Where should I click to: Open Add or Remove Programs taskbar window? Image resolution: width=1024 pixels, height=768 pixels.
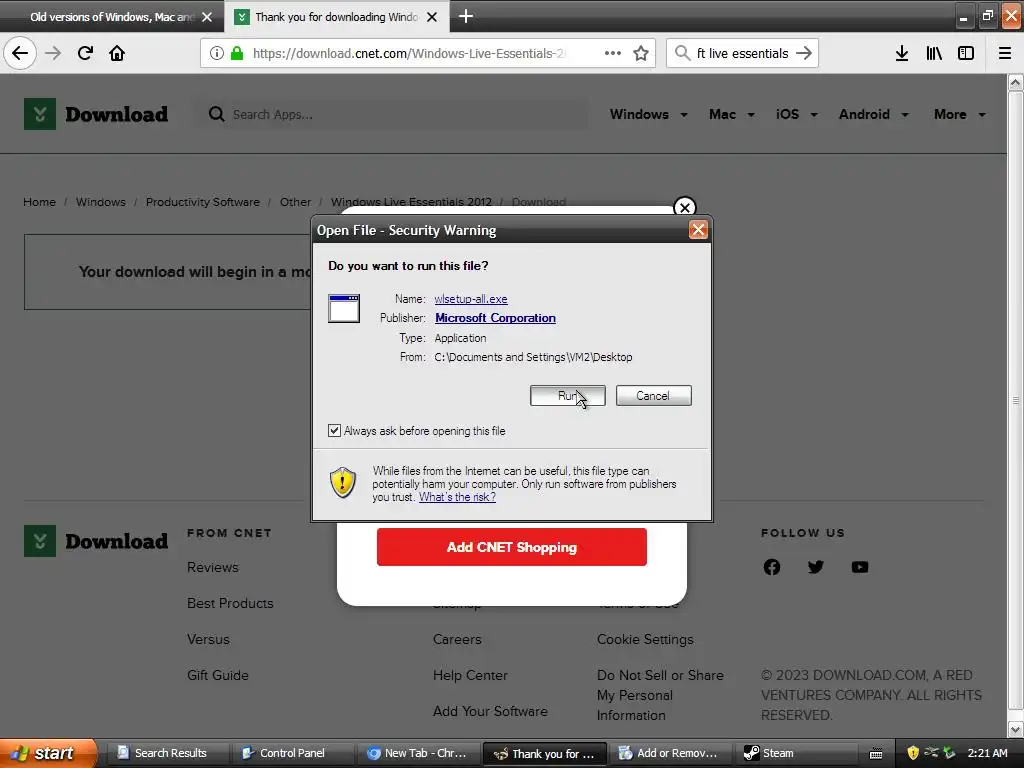coord(671,753)
